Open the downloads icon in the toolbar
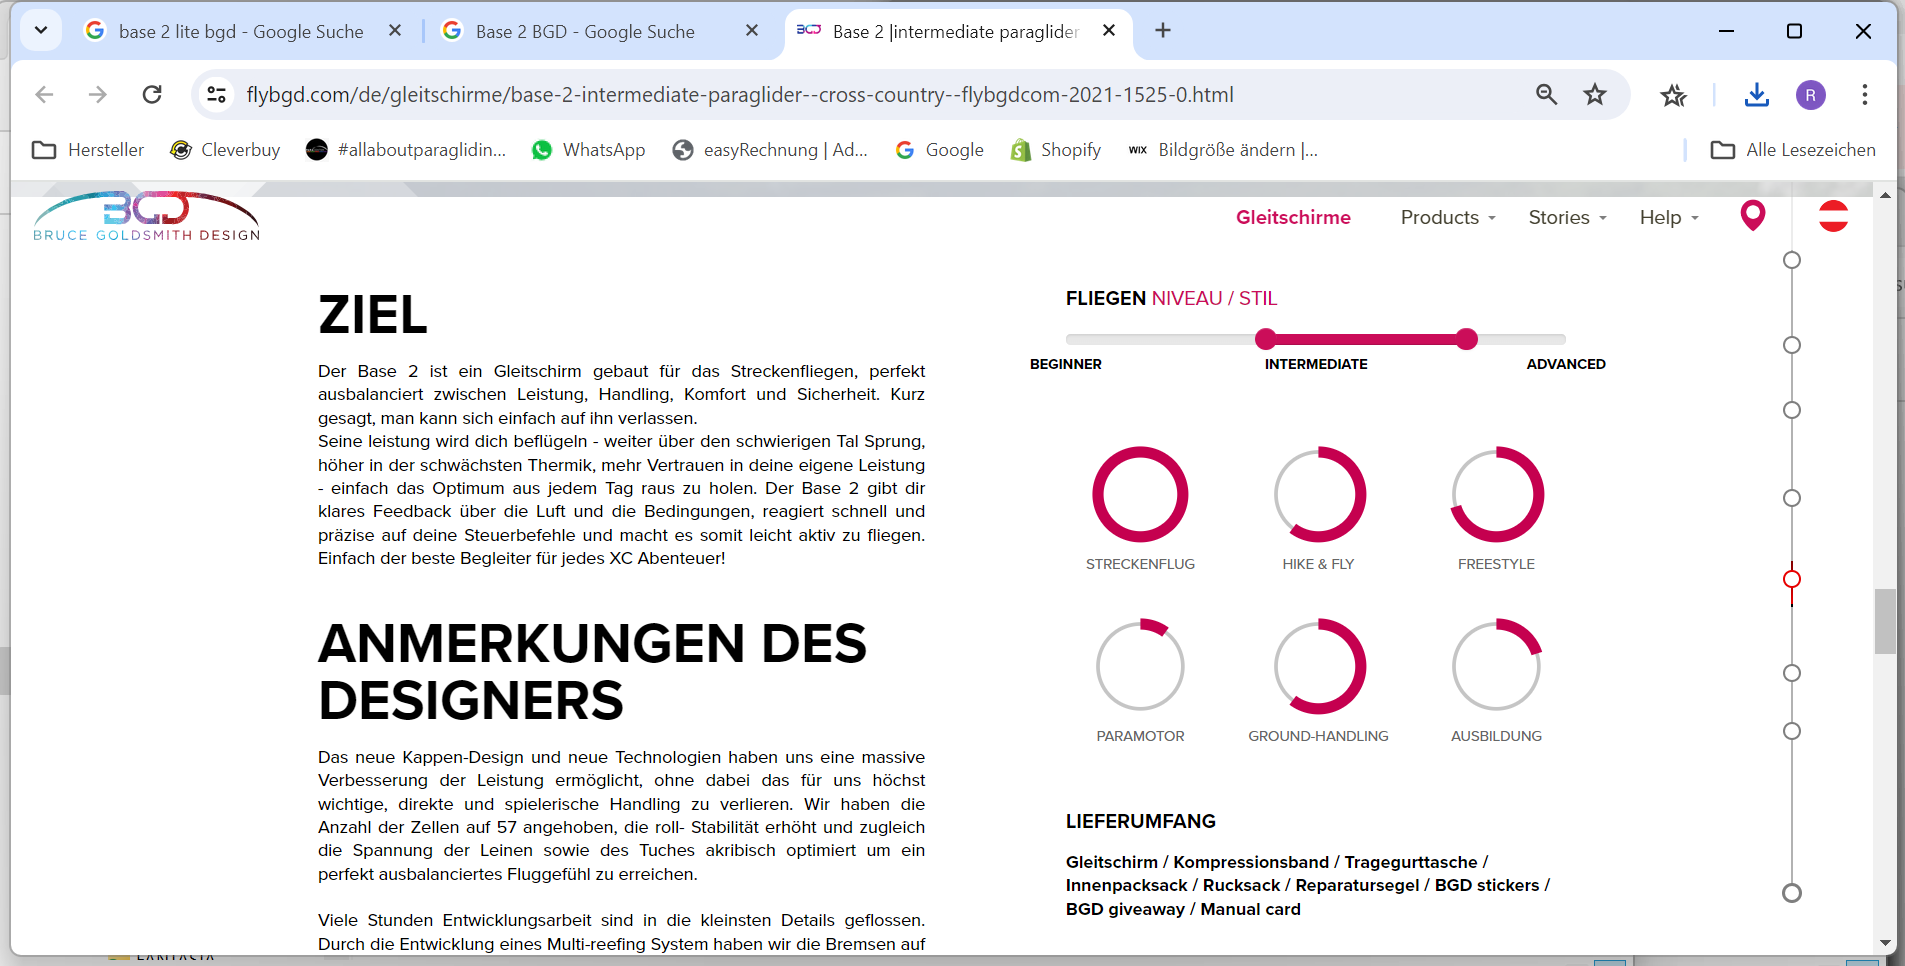Viewport: 1905px width, 966px height. tap(1756, 95)
